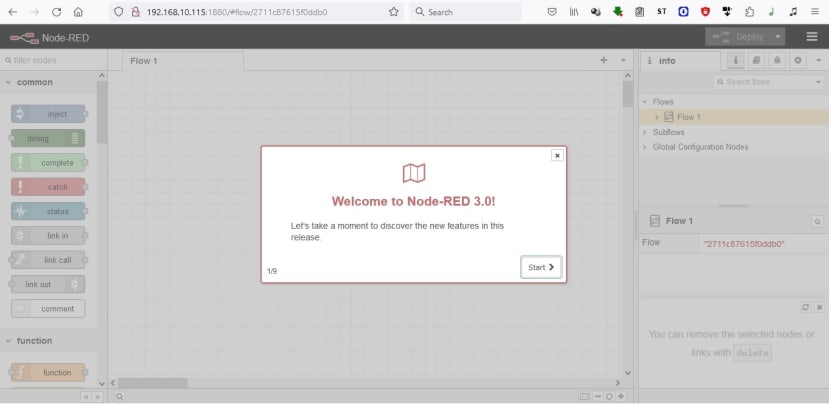Open the debug messages sidebar icon
The image size is (829, 404).
pyautogui.click(x=777, y=60)
